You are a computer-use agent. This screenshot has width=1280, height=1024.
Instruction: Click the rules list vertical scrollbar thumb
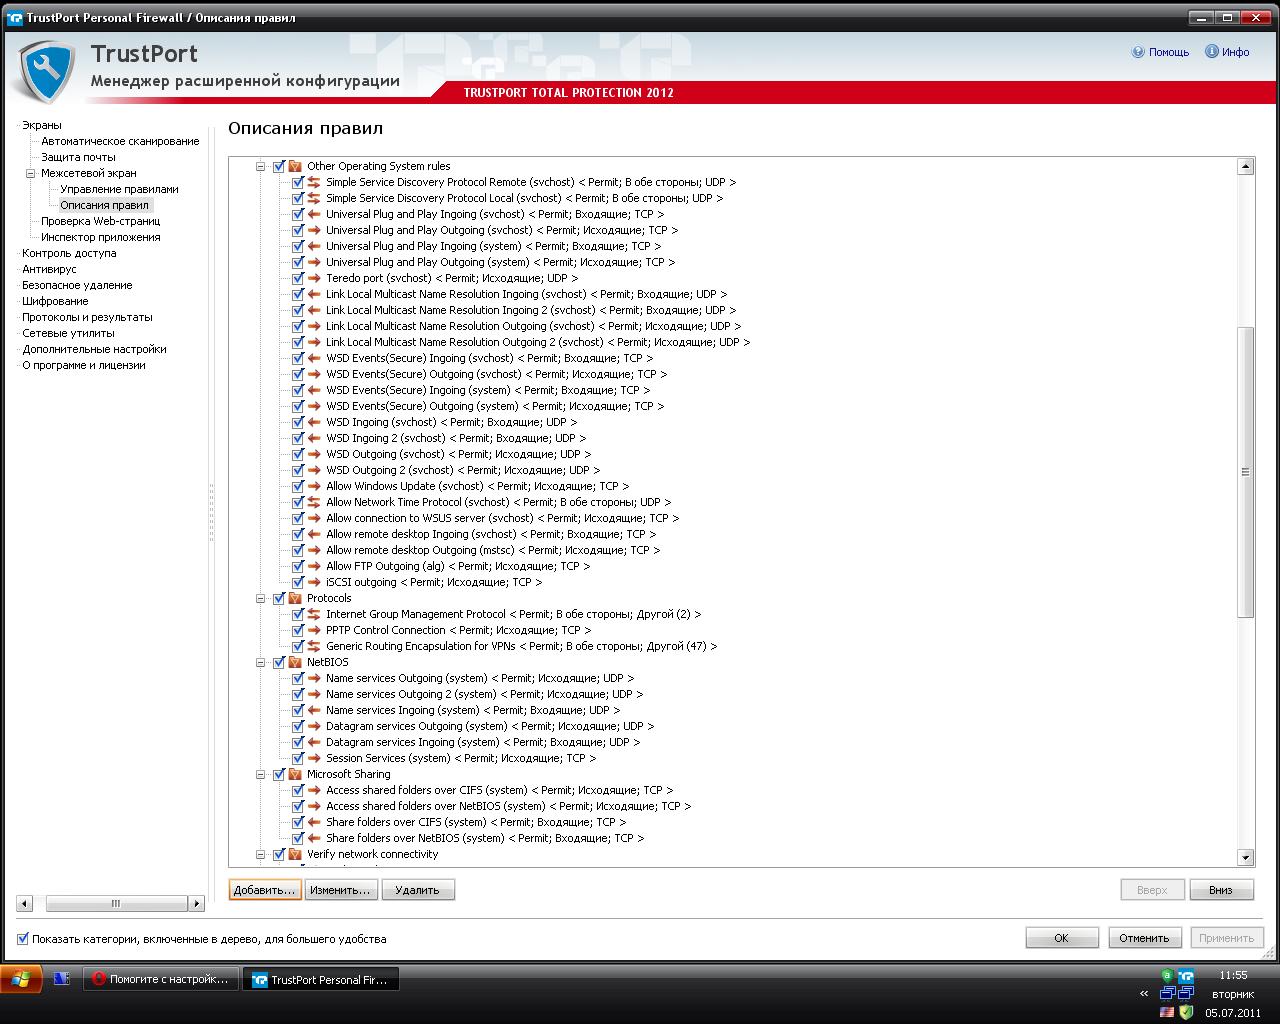pos(1245,472)
